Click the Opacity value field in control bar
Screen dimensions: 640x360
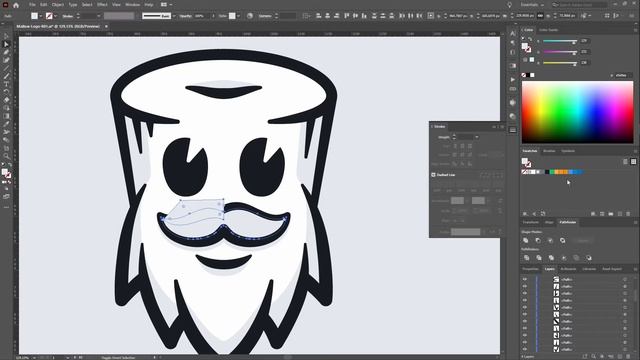click(200, 16)
